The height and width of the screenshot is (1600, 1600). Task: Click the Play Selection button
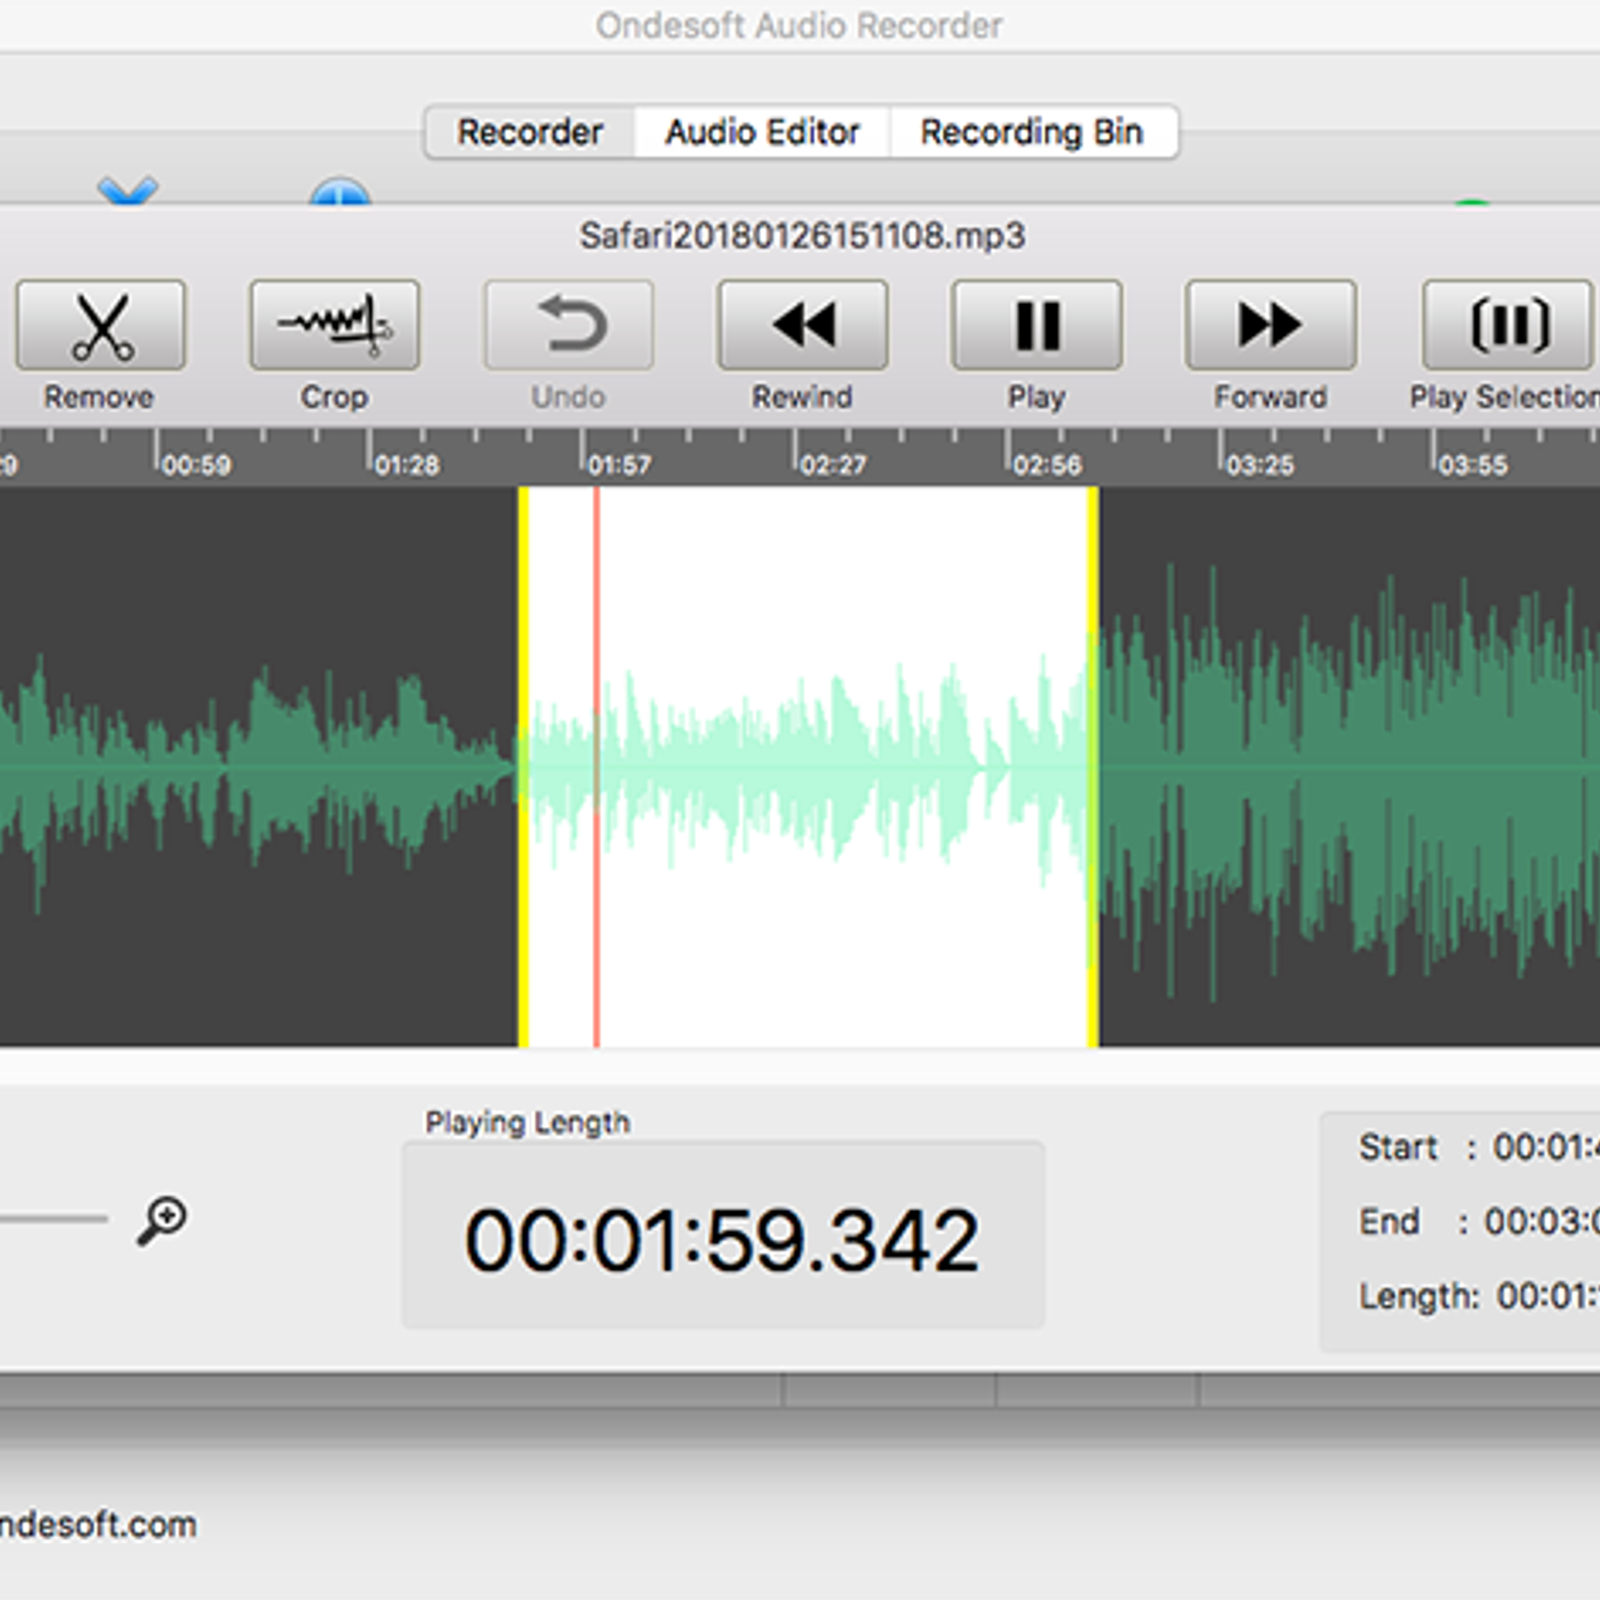pos(1506,326)
